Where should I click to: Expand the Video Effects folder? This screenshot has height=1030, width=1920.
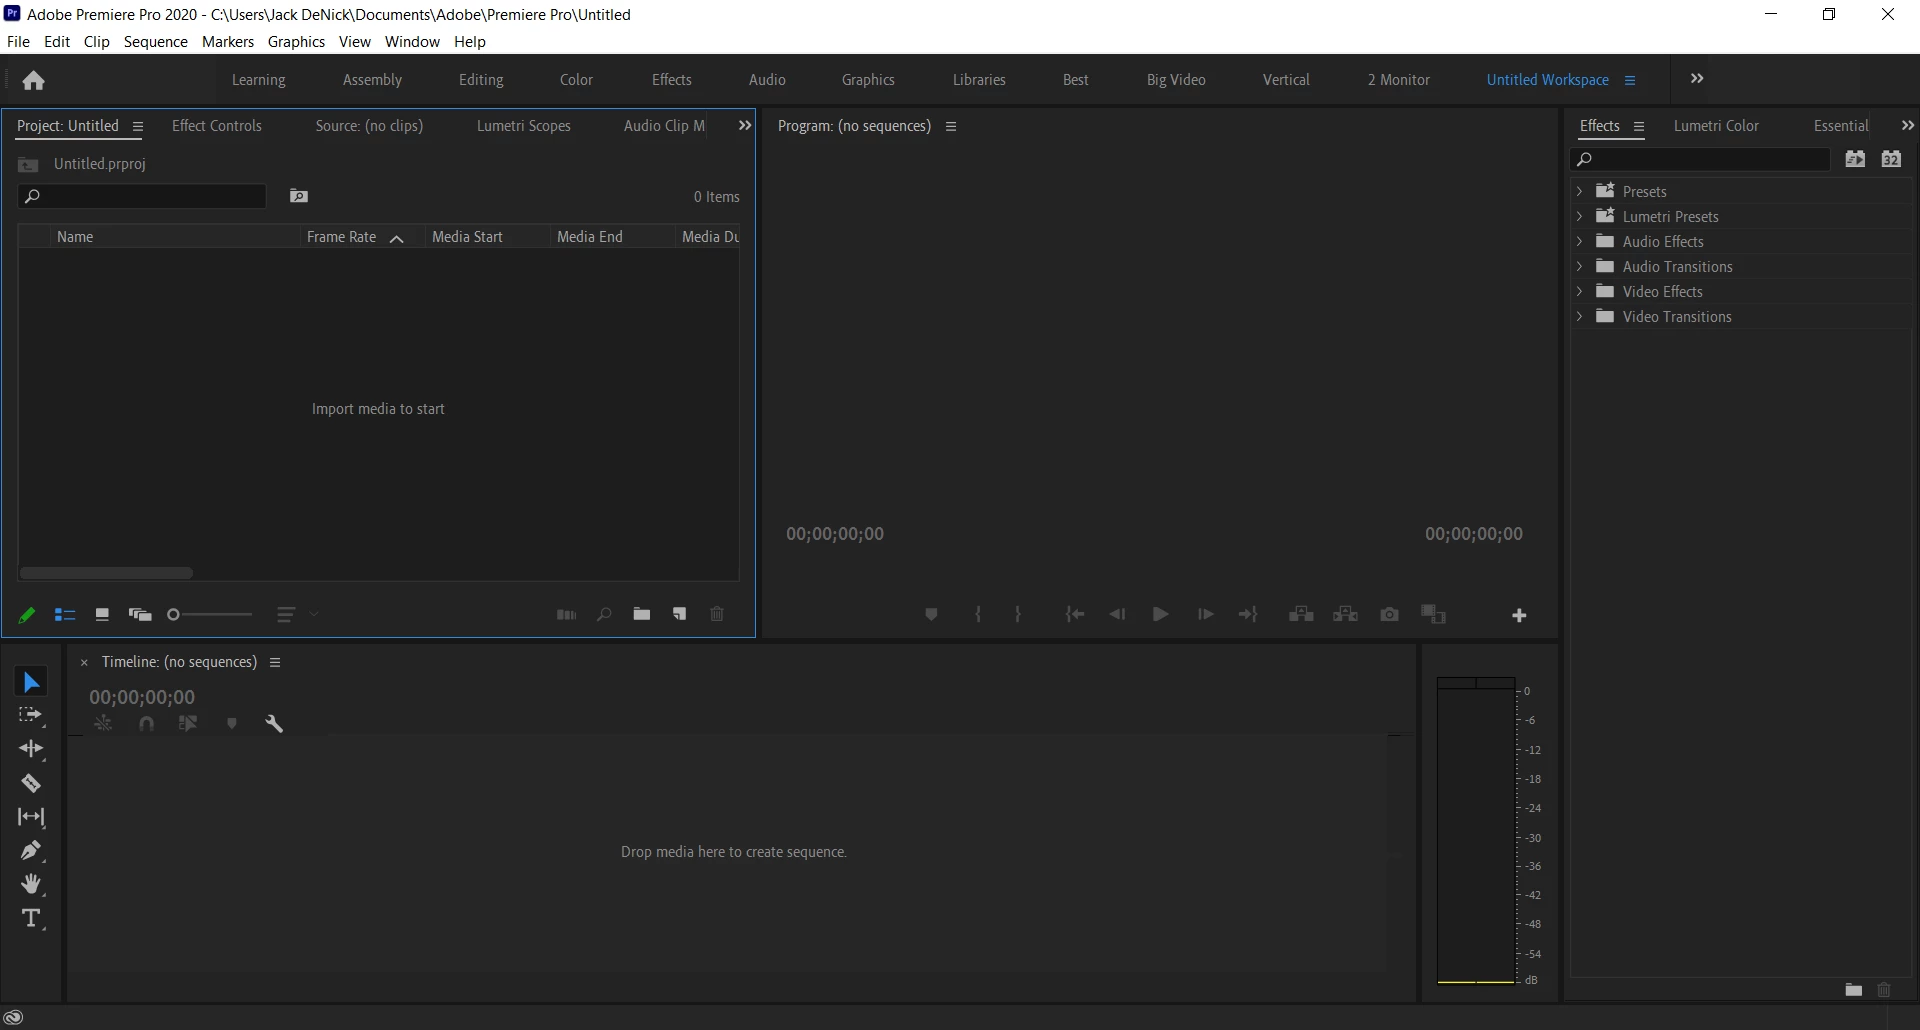click(1579, 291)
